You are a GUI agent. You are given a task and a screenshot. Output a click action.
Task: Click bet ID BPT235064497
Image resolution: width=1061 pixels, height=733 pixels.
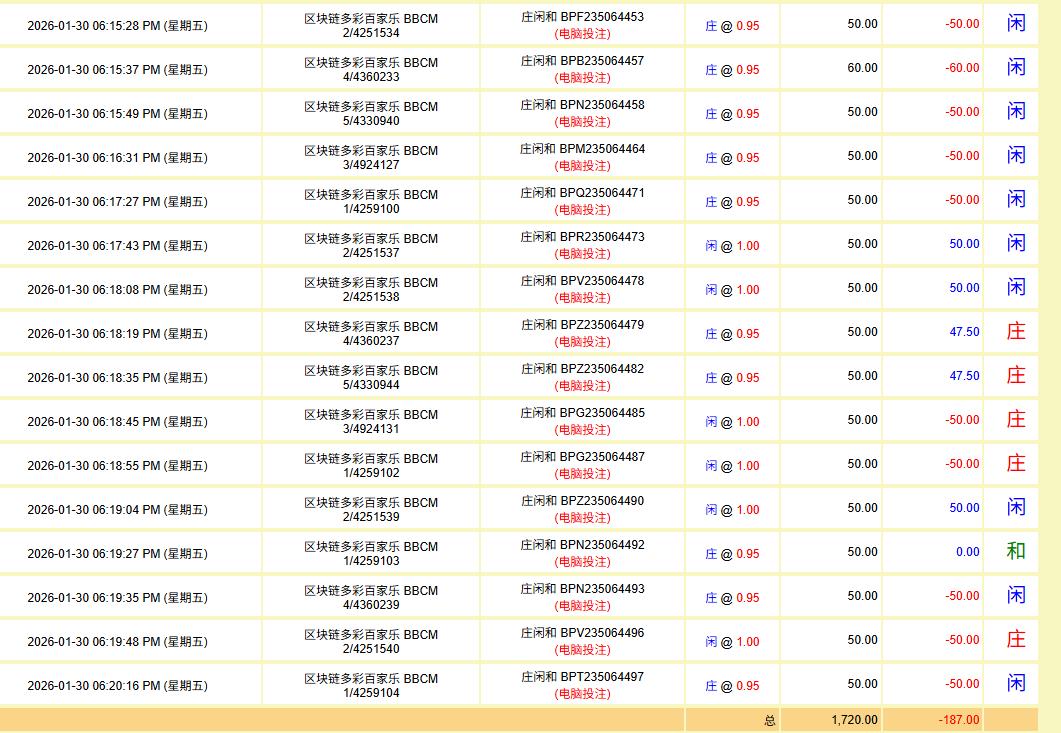point(602,677)
